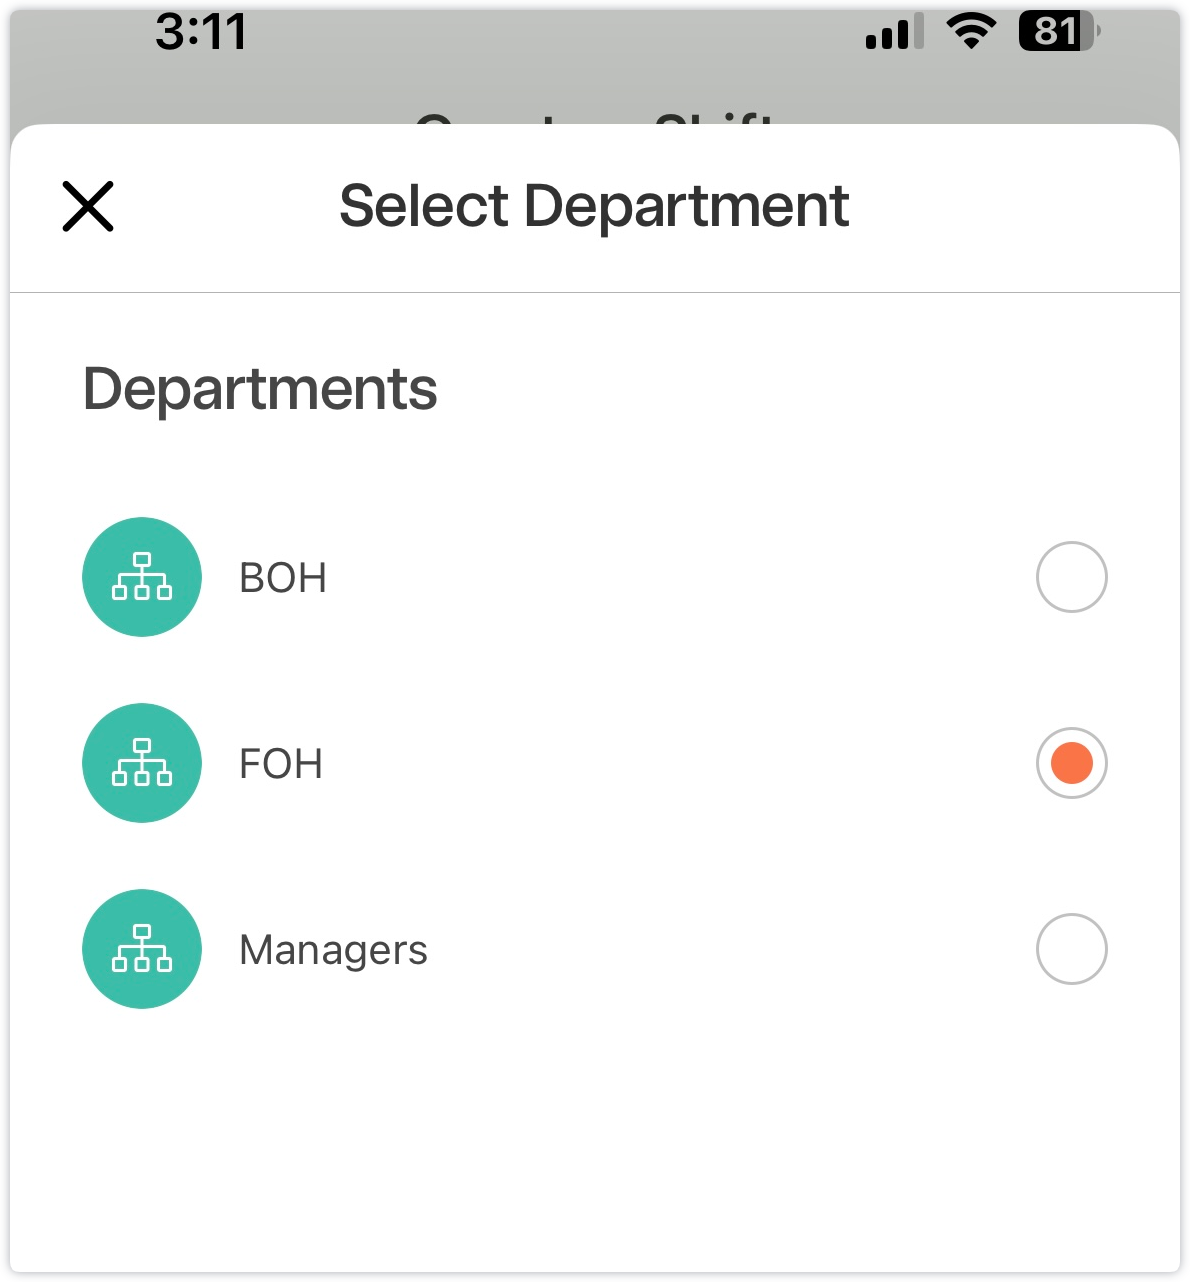This screenshot has height=1282, width=1190.
Task: Tap blank header area right of title
Action: [1010, 207]
